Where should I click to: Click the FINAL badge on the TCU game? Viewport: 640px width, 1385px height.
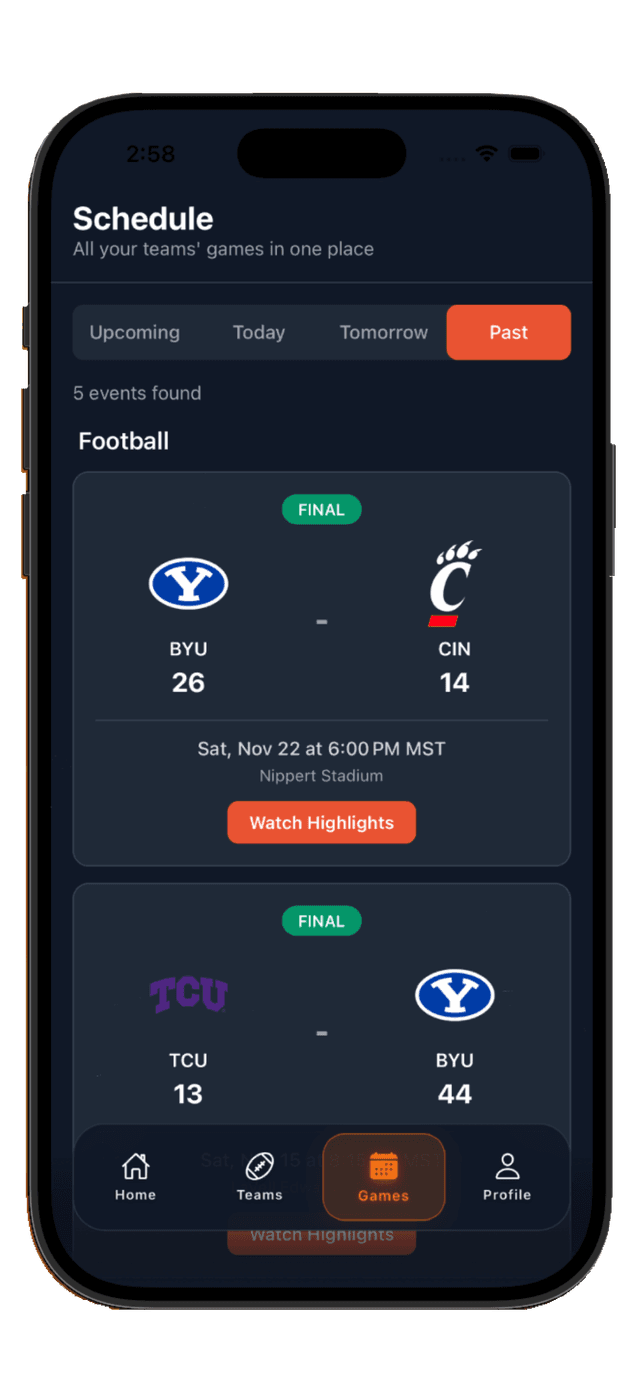[321, 921]
